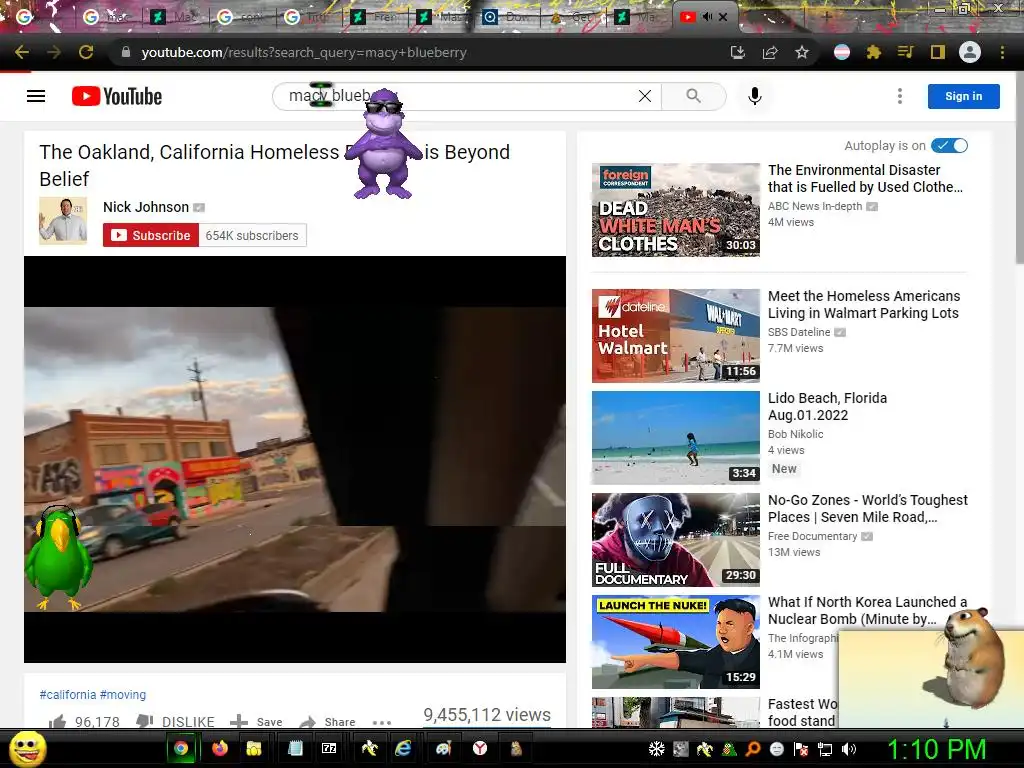Open Chrome extensions puzzle icon

(874, 52)
